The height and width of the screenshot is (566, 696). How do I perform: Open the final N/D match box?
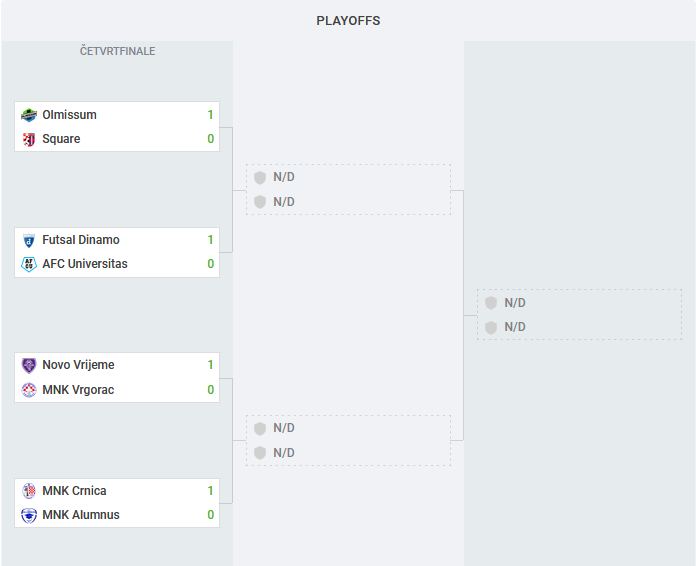pyautogui.click(x=579, y=315)
